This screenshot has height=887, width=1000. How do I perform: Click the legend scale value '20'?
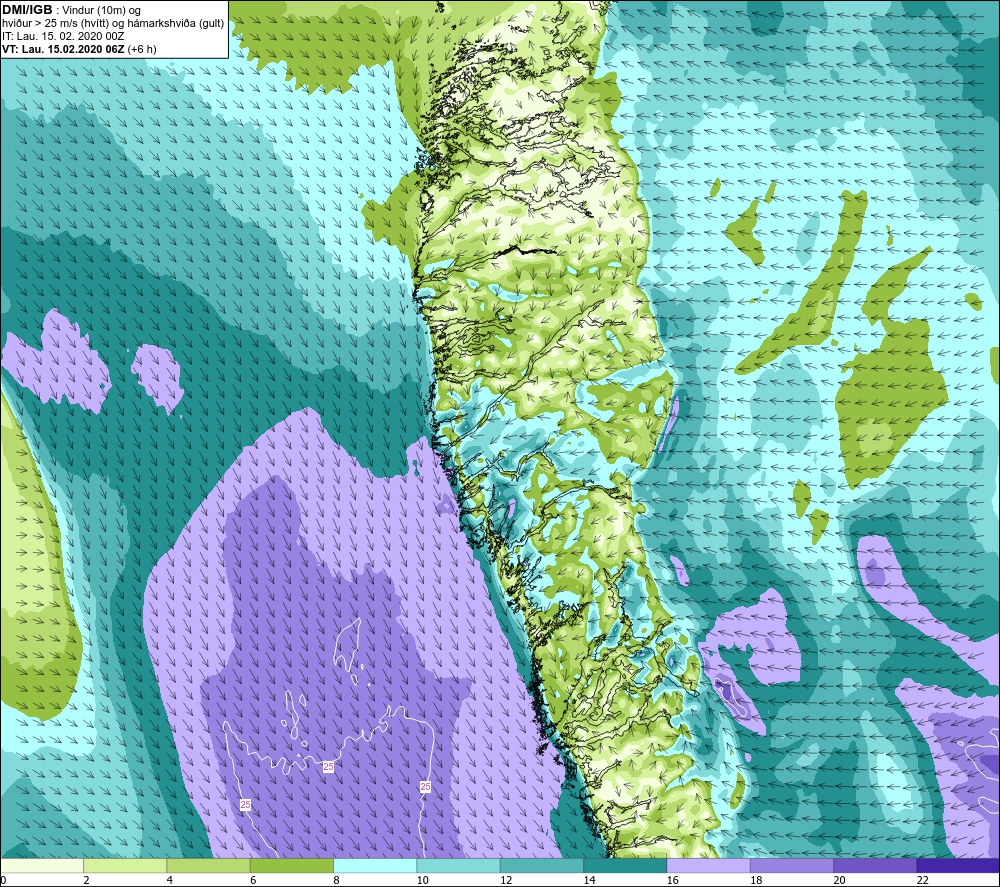(x=839, y=880)
